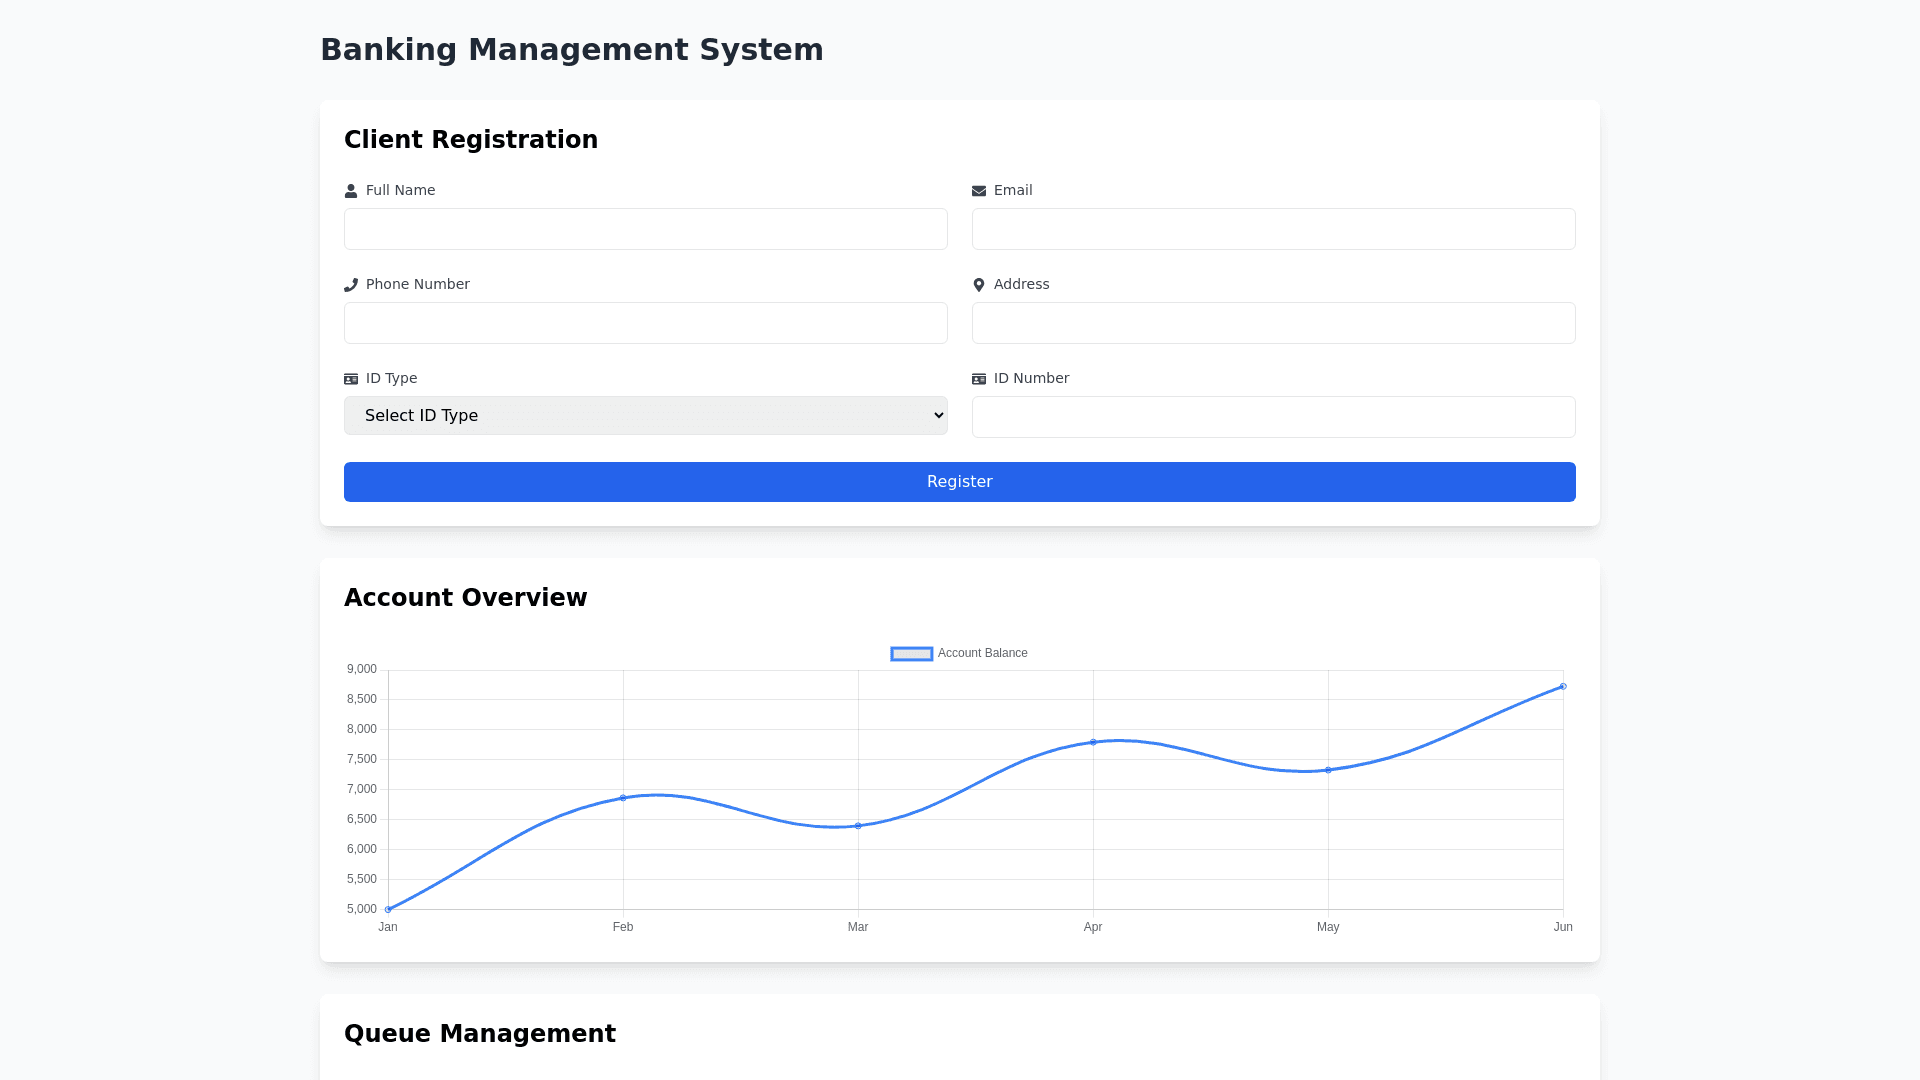Open the Select ID Type dropdown
This screenshot has height=1080, width=1920.
(x=645, y=416)
